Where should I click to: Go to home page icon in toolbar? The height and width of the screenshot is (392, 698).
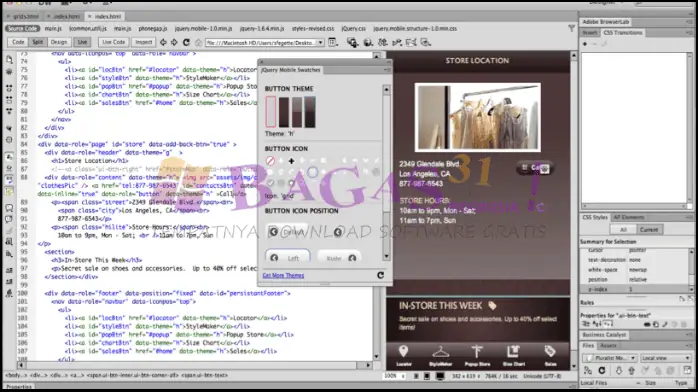coord(199,43)
